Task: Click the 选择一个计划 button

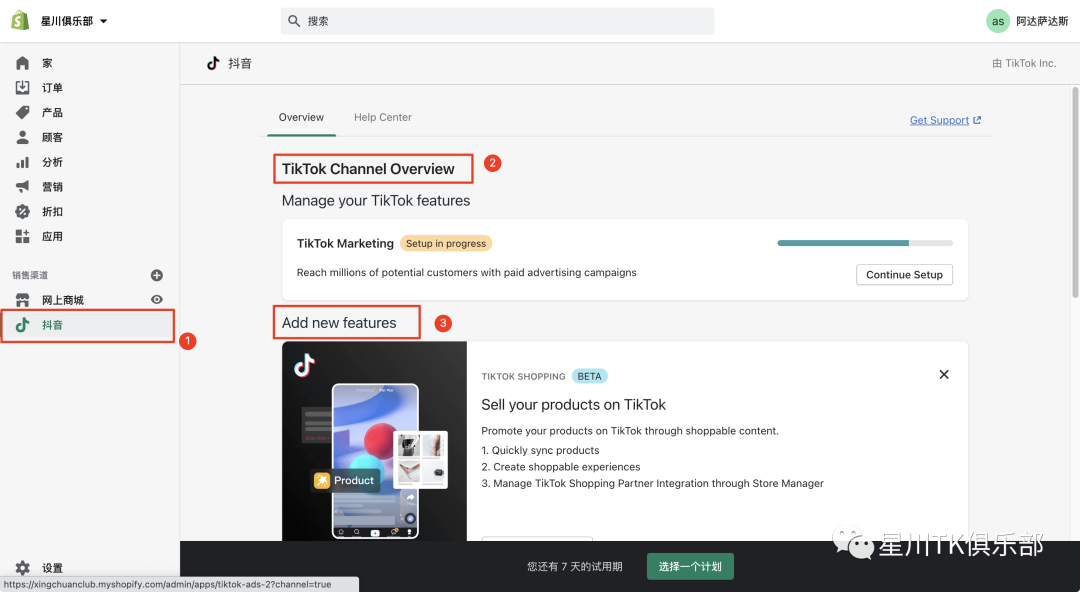Action: click(689, 567)
